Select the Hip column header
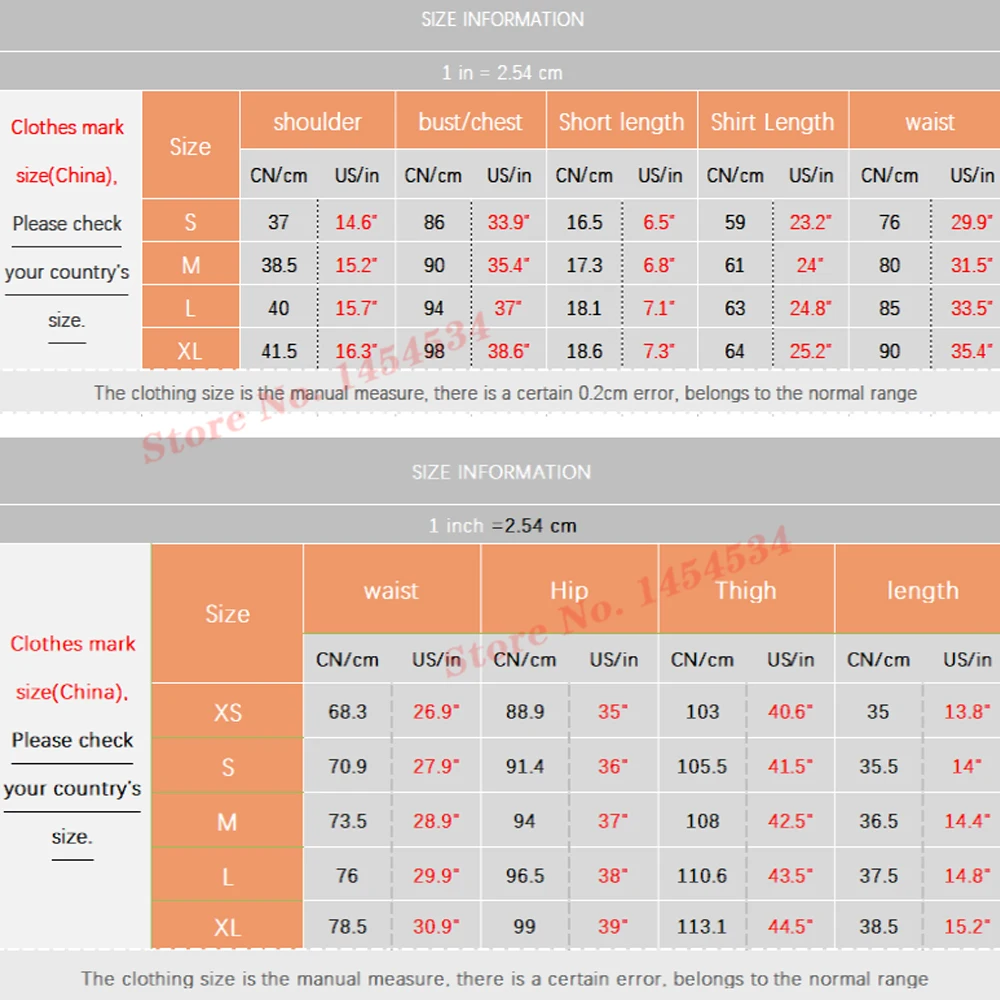This screenshot has height=1000, width=1000. [569, 590]
